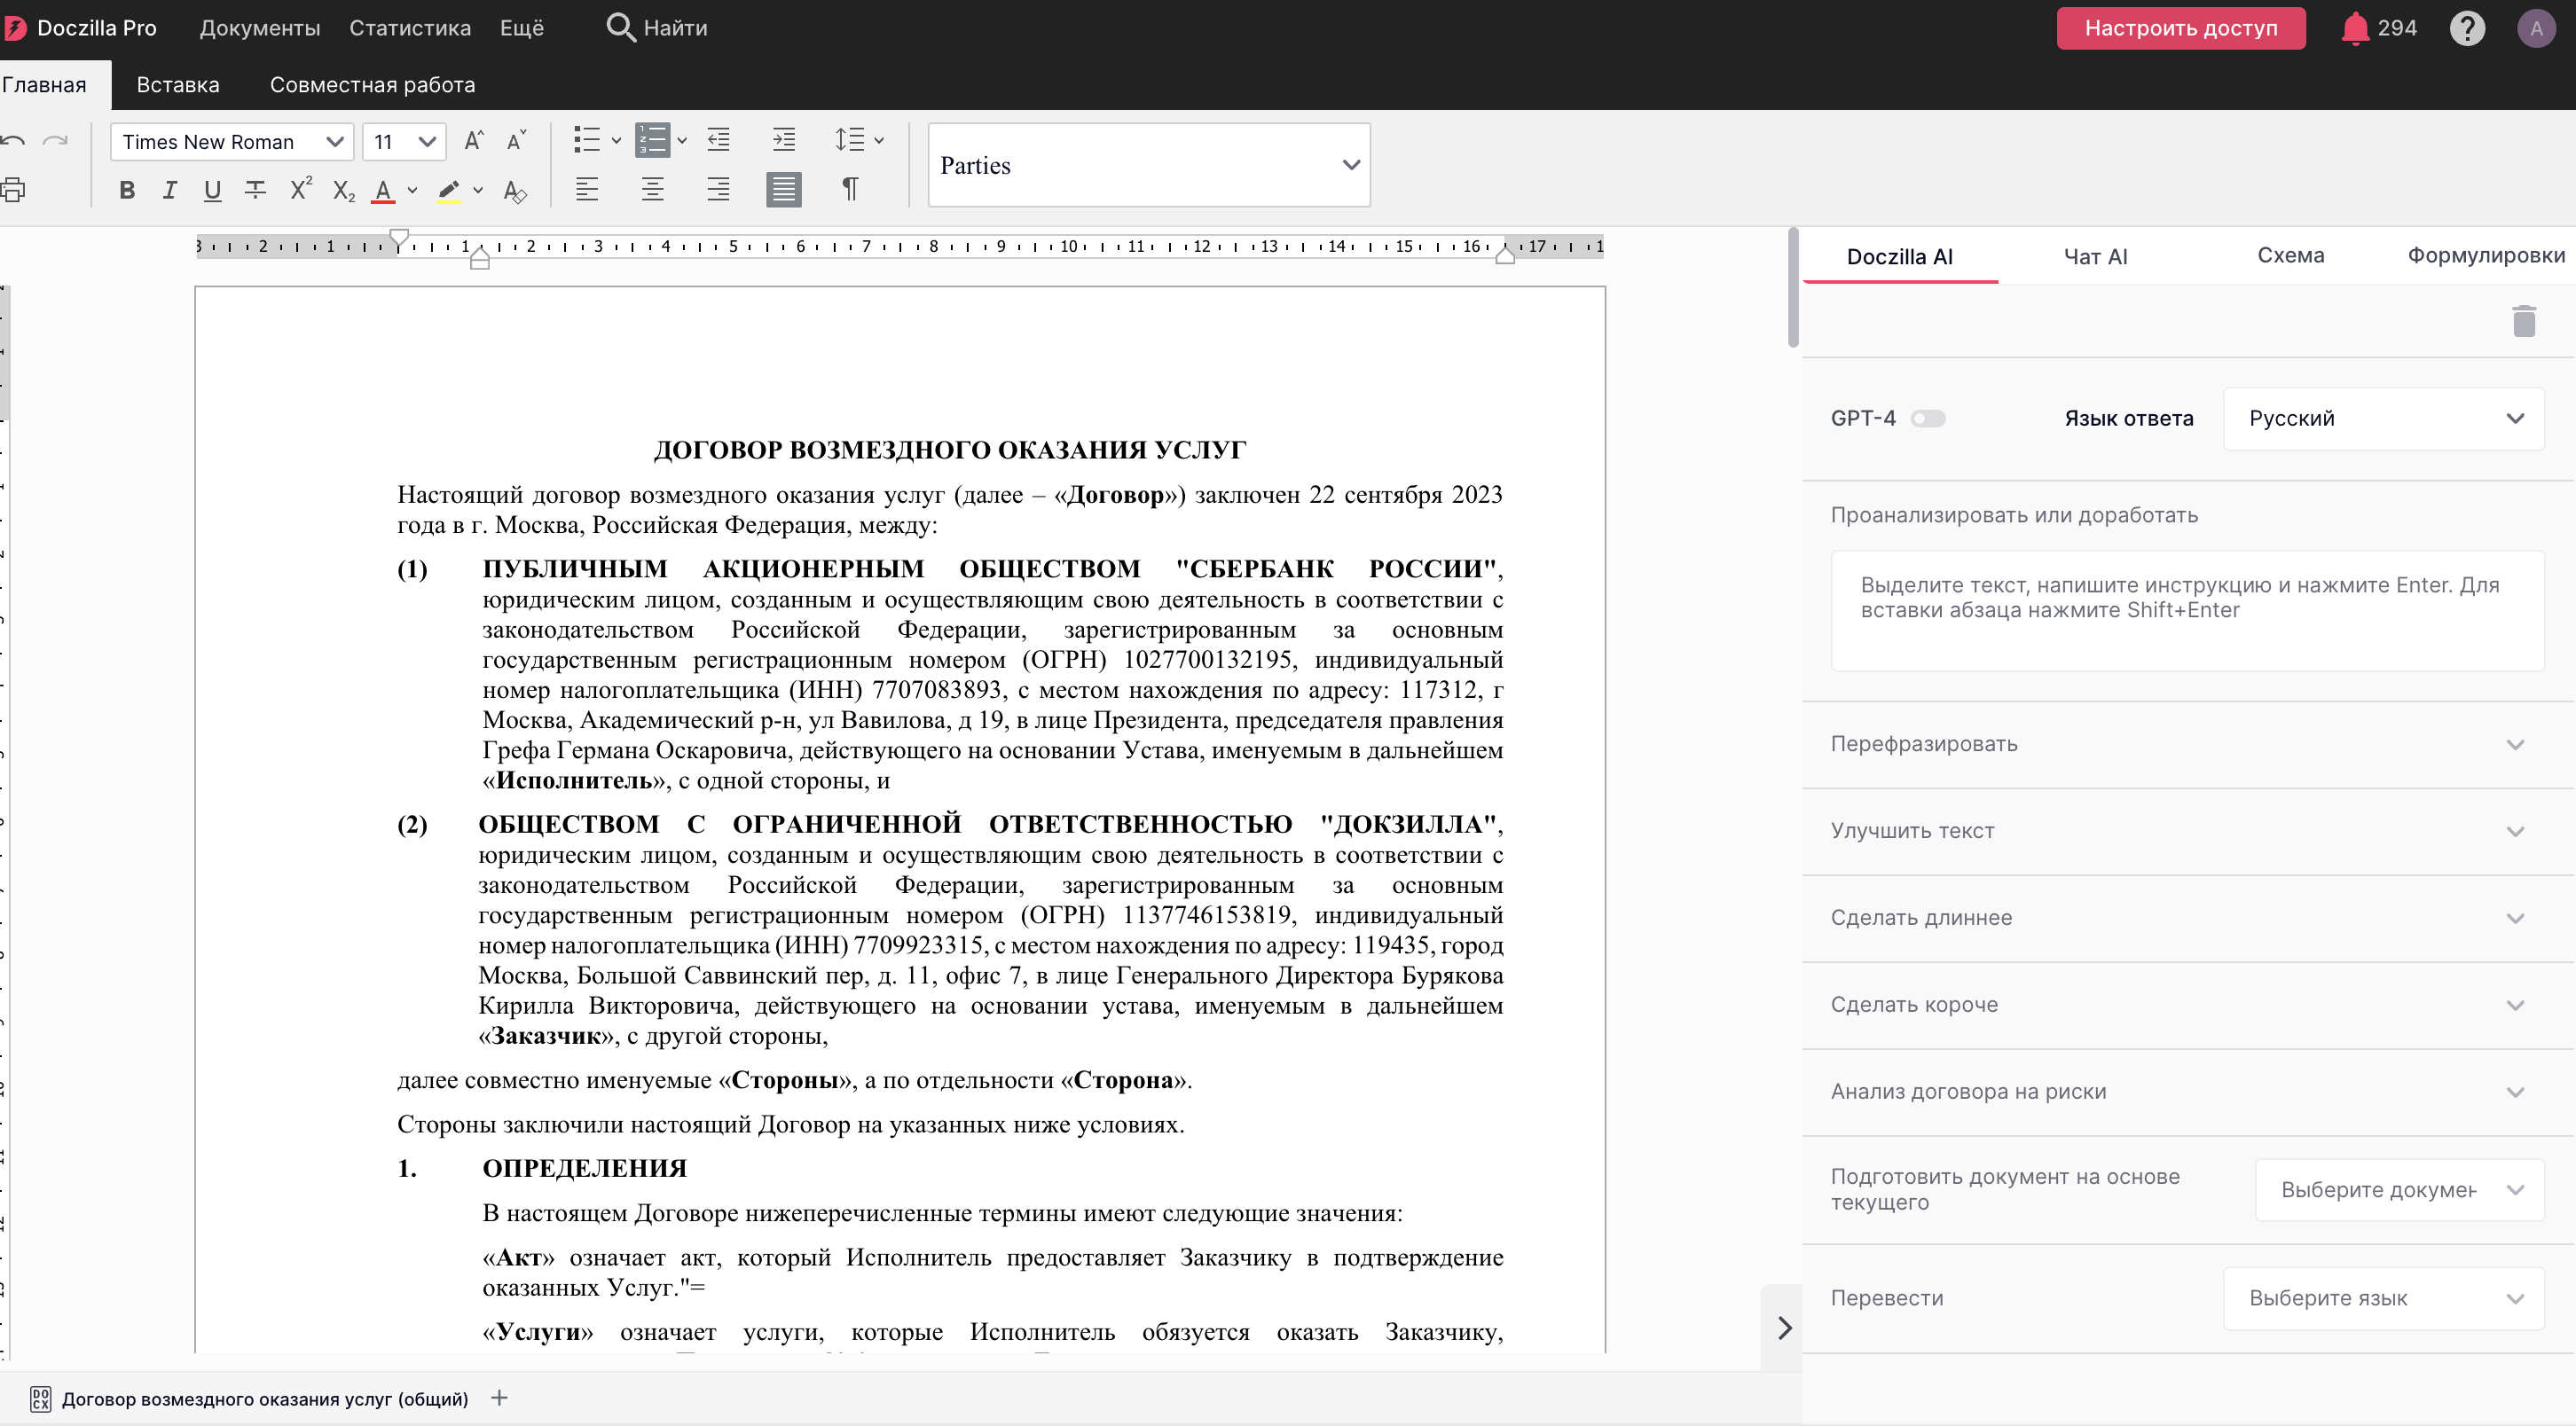Increase indent of the paragraph
This screenshot has height=1426, width=2576.
784,140
